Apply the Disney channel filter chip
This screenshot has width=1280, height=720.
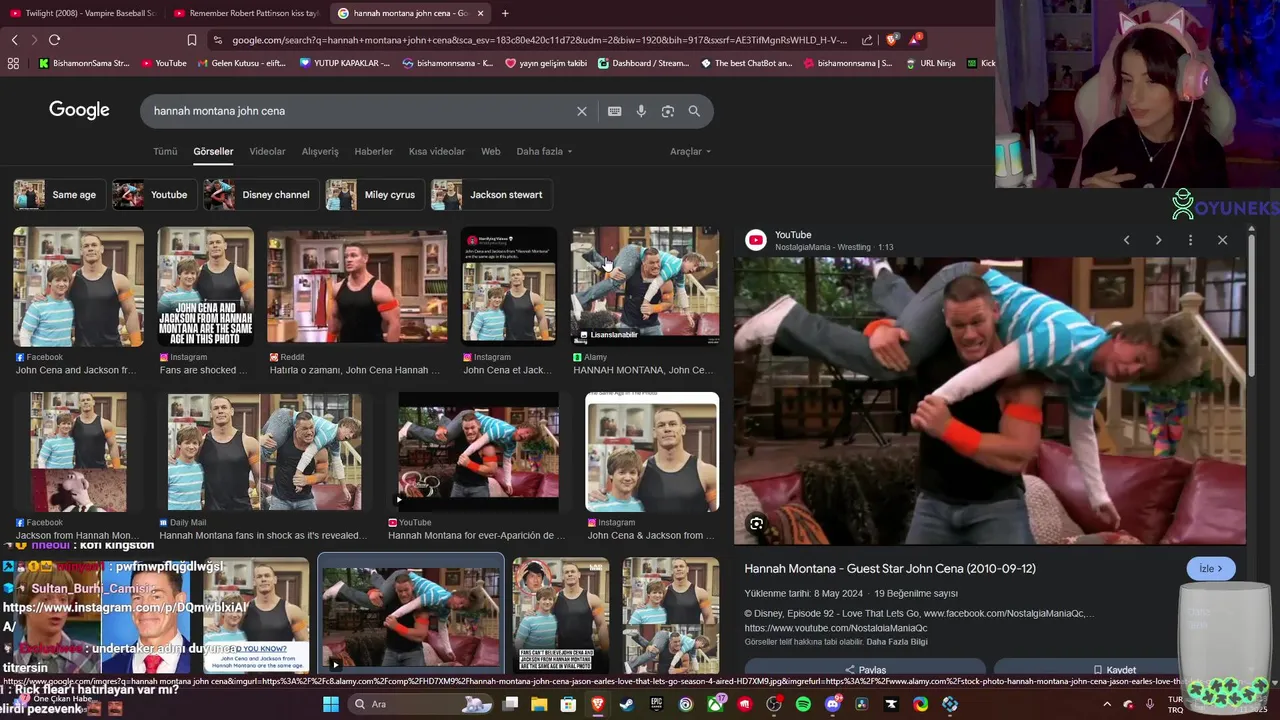[x=261, y=194]
